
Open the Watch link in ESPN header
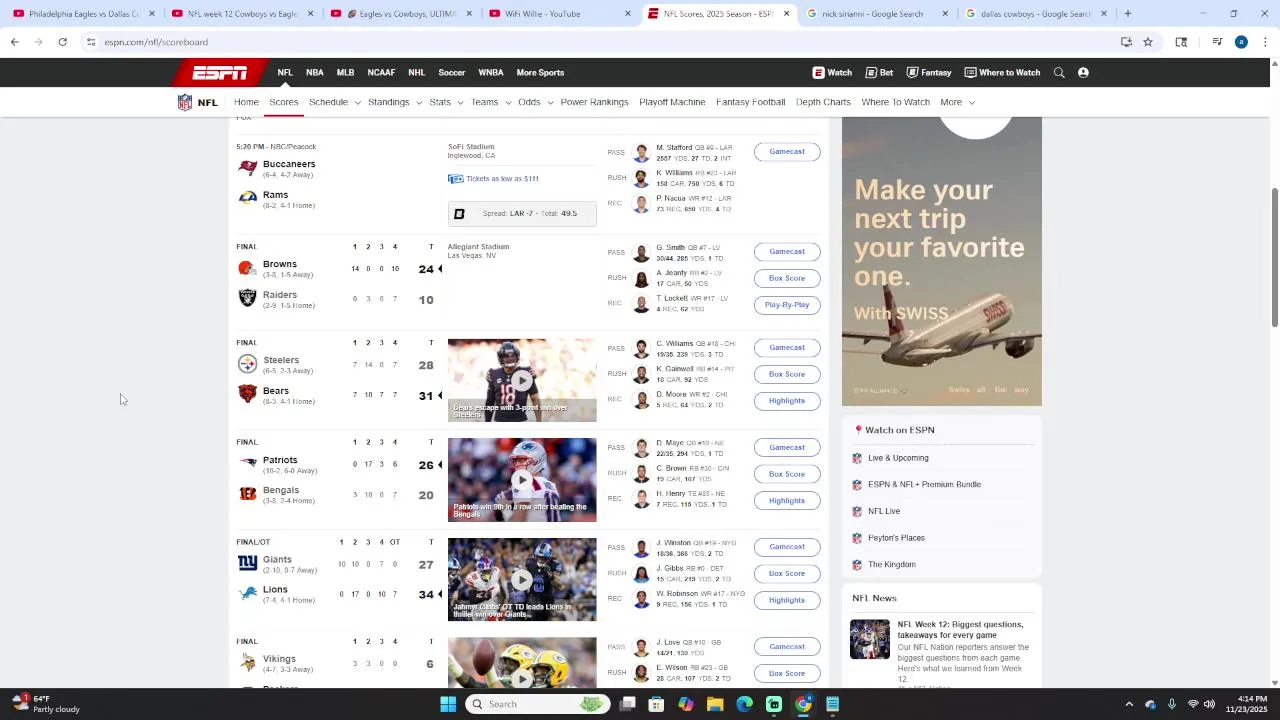click(832, 73)
